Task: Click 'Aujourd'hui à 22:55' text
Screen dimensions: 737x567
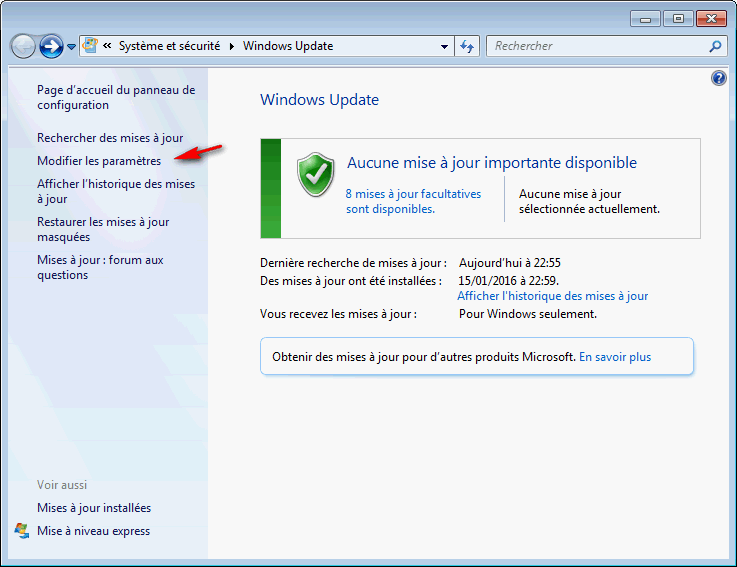Action: (x=510, y=263)
